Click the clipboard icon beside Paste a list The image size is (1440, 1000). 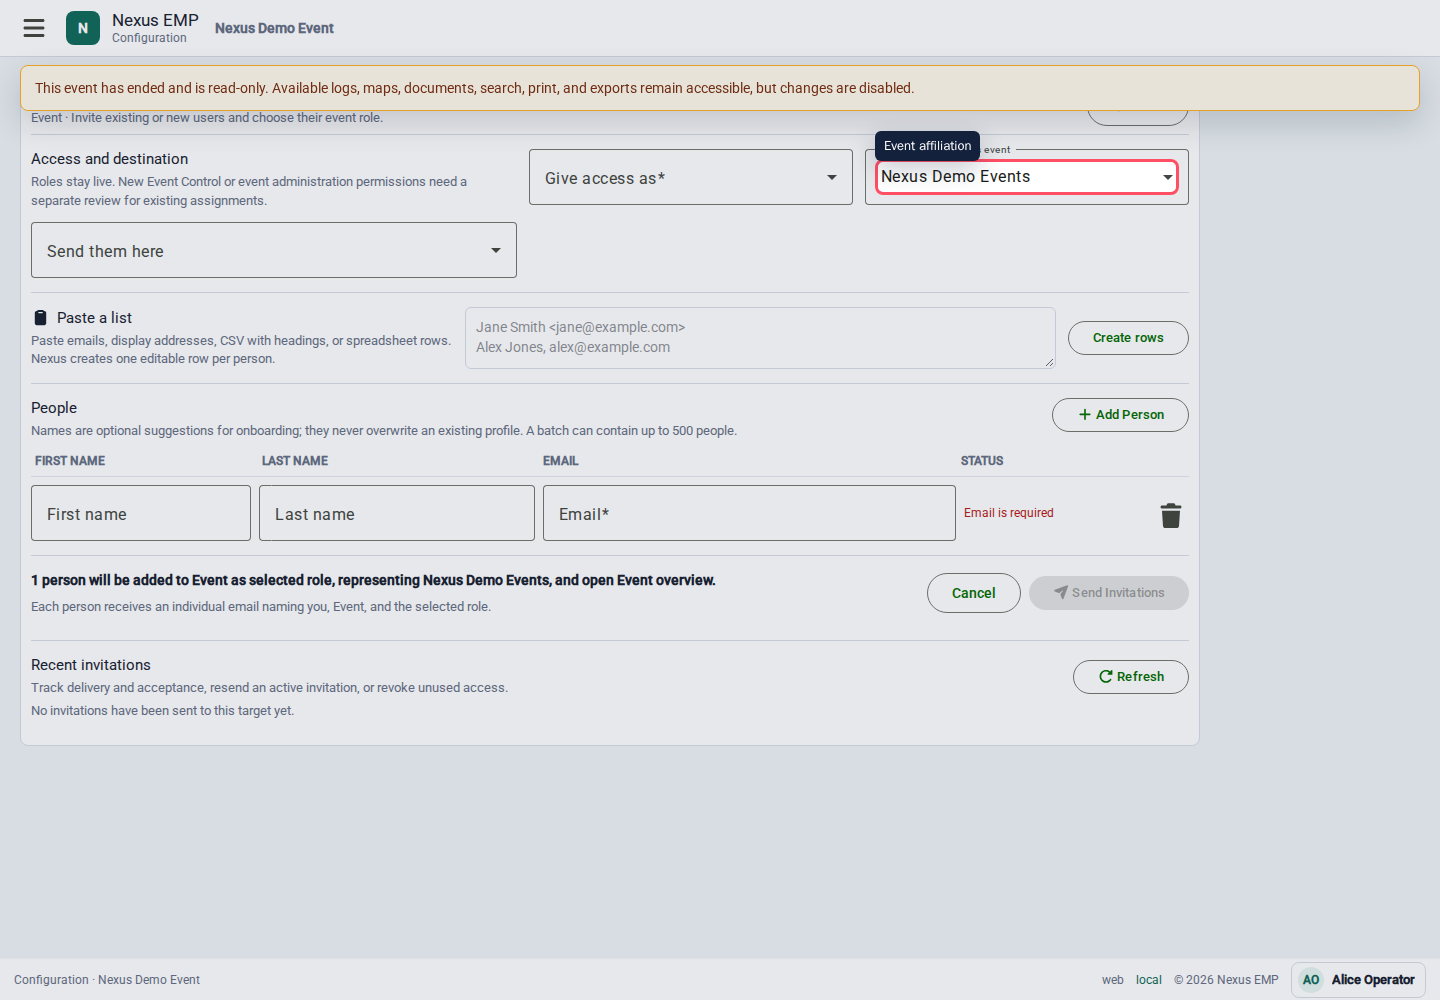[x=40, y=318]
